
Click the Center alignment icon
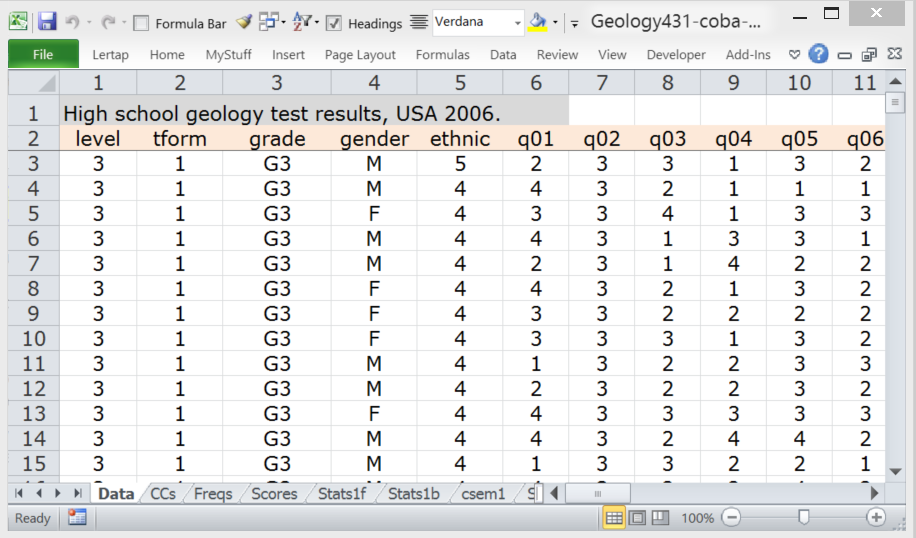[x=419, y=22]
